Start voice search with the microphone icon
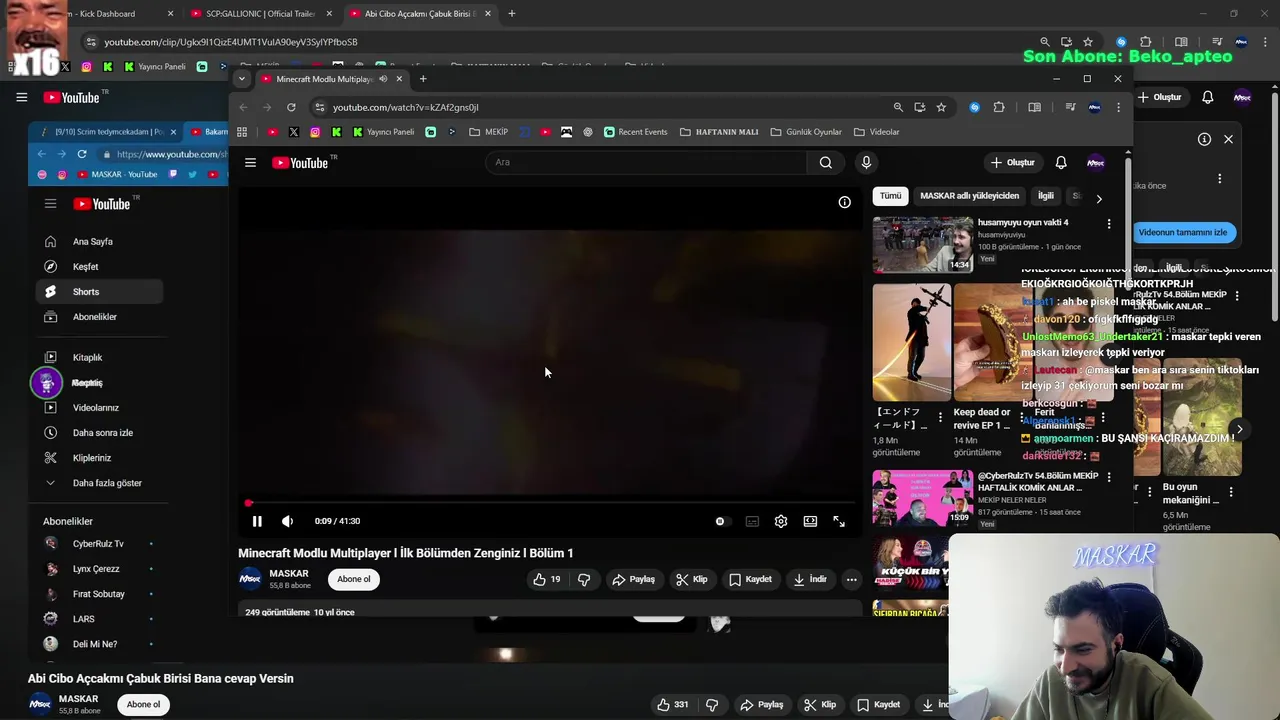1280x720 pixels. [866, 162]
